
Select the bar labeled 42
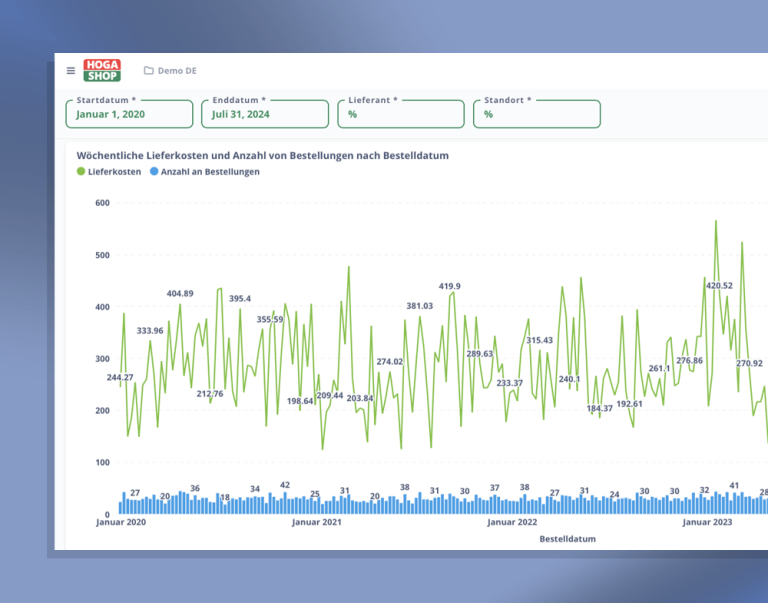click(x=285, y=495)
